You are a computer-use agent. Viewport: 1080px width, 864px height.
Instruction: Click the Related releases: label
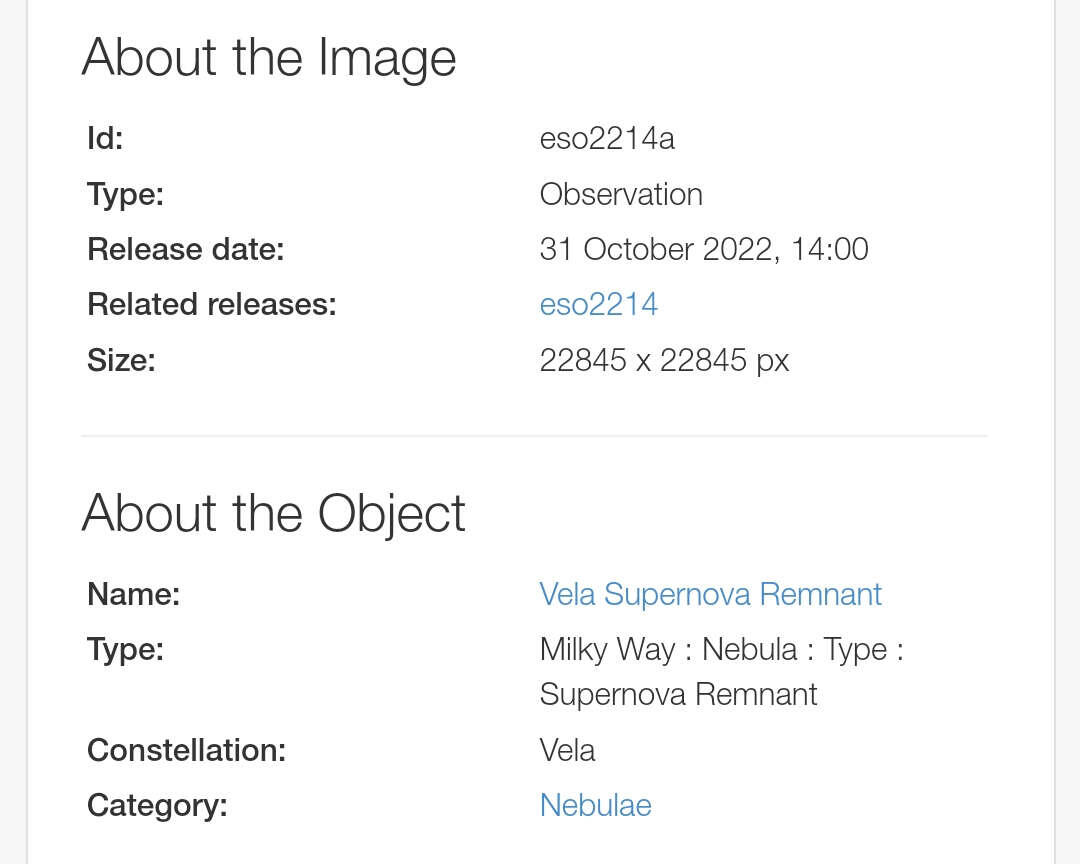212,304
